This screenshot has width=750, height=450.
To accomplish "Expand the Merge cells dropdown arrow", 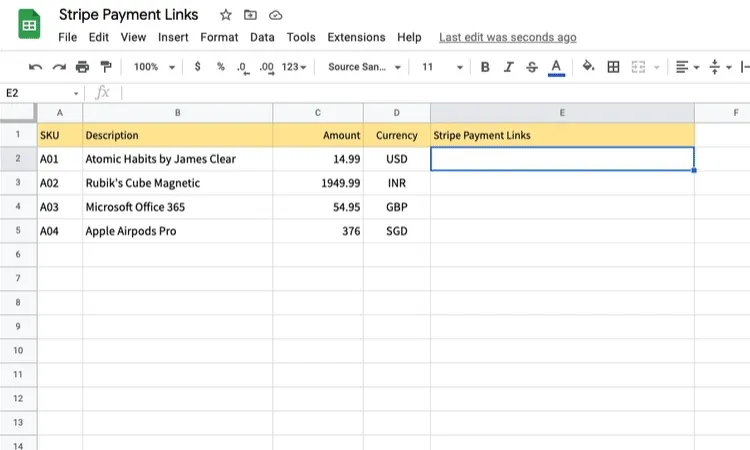I will click(x=657, y=67).
